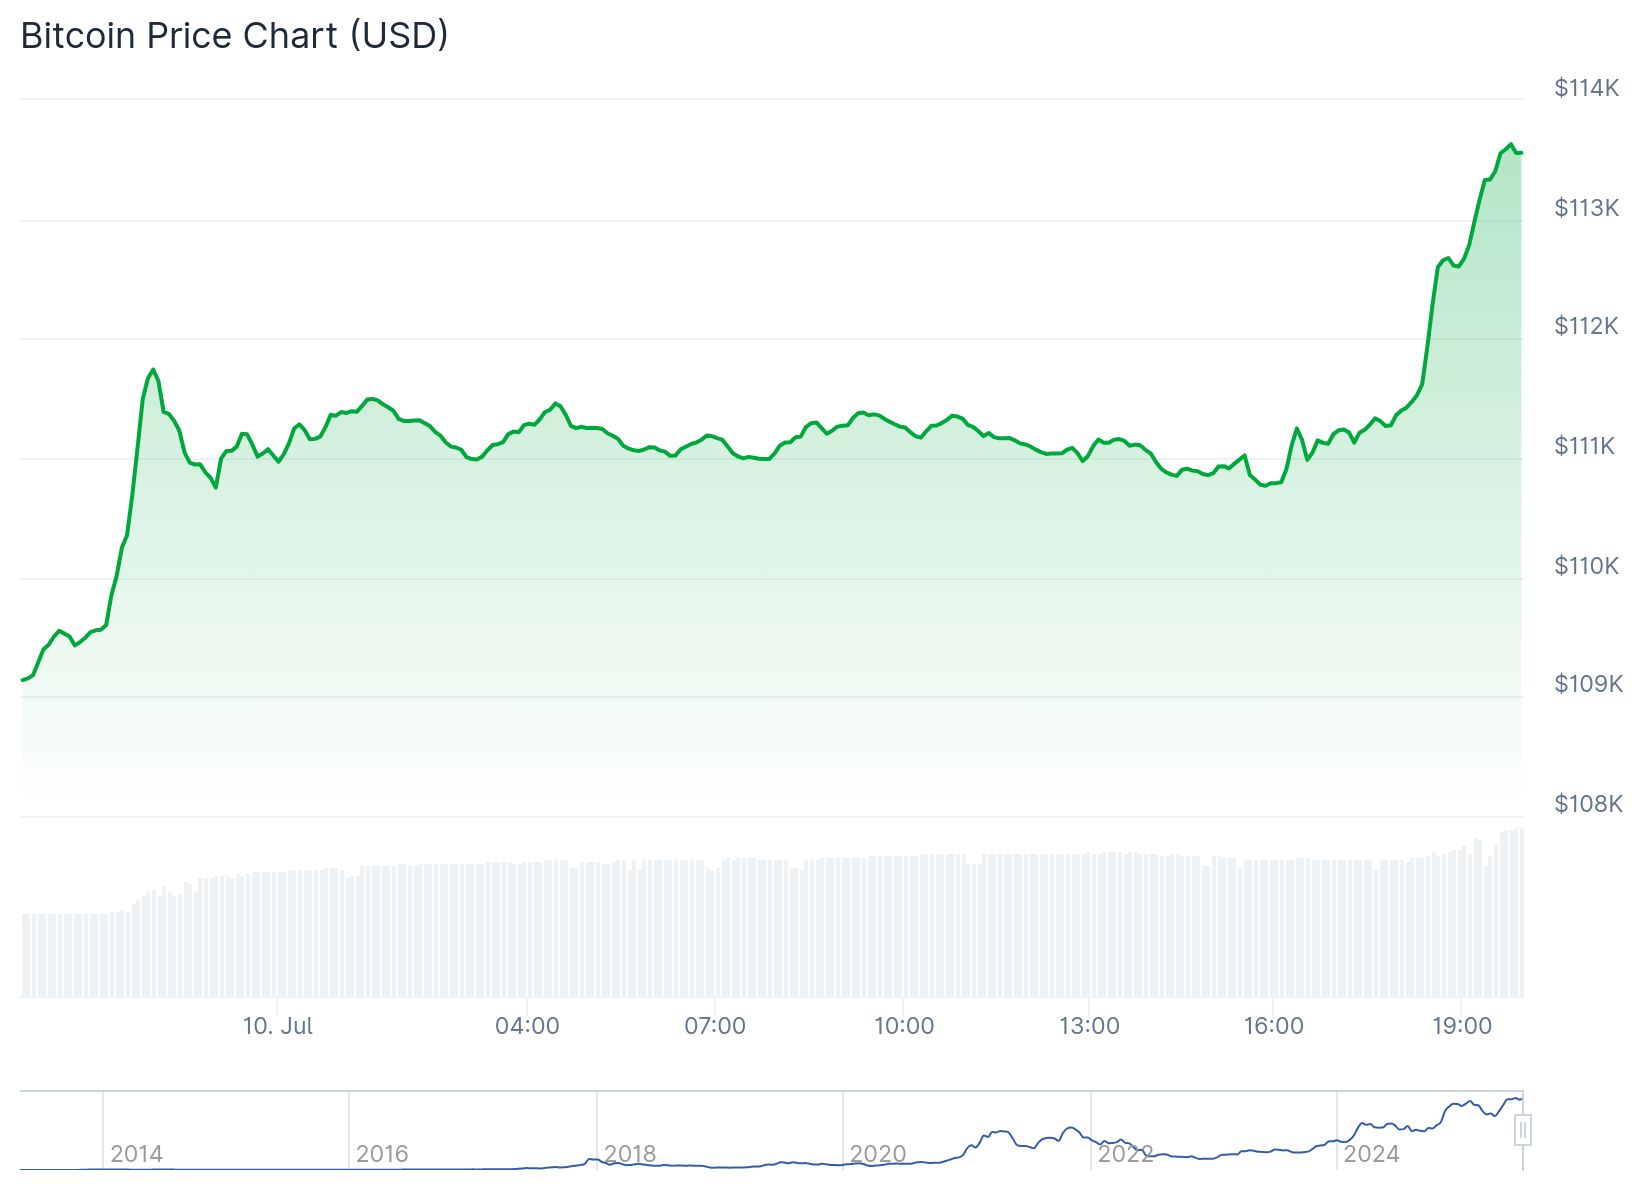Select the 07:00 time axis label

click(715, 1026)
